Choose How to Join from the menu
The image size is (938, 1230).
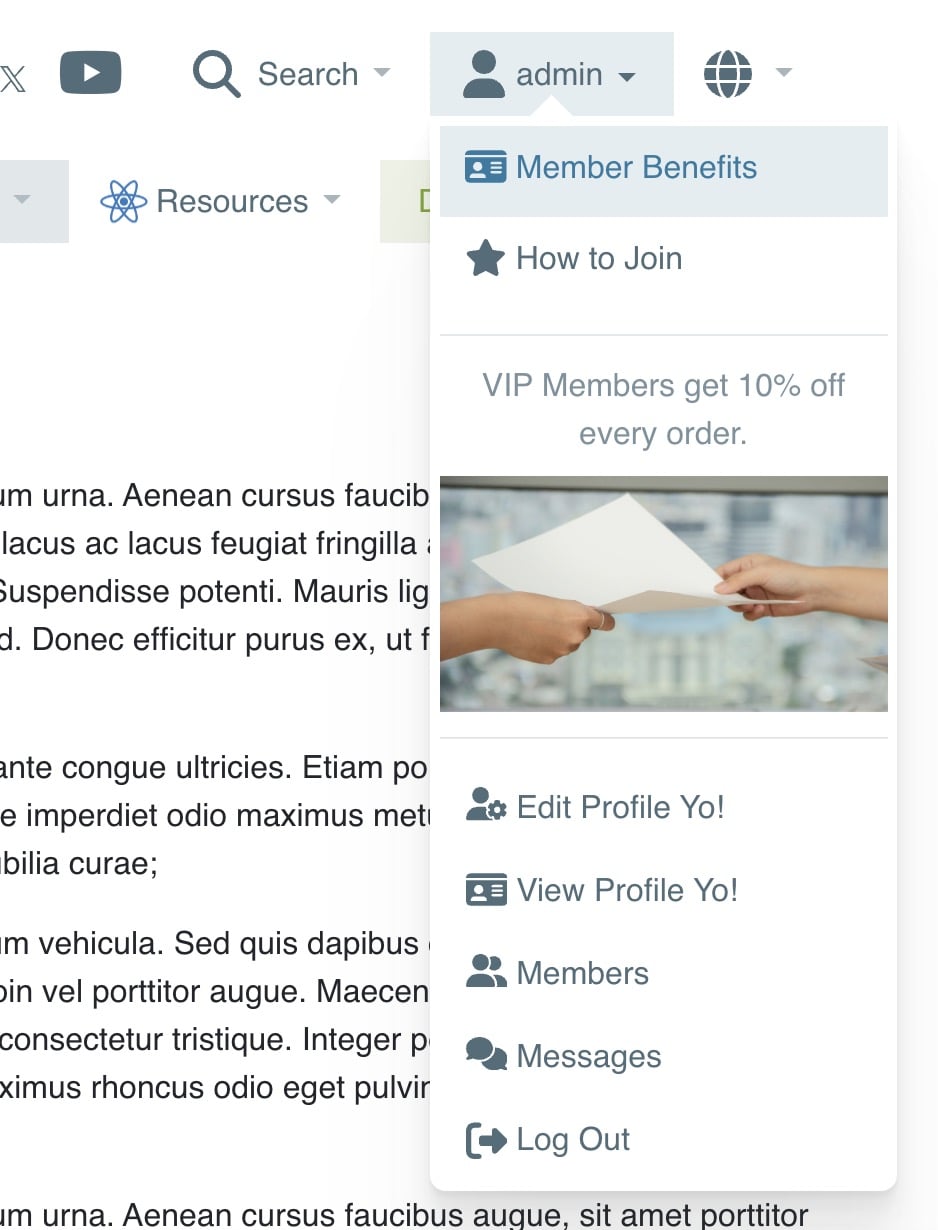click(599, 258)
